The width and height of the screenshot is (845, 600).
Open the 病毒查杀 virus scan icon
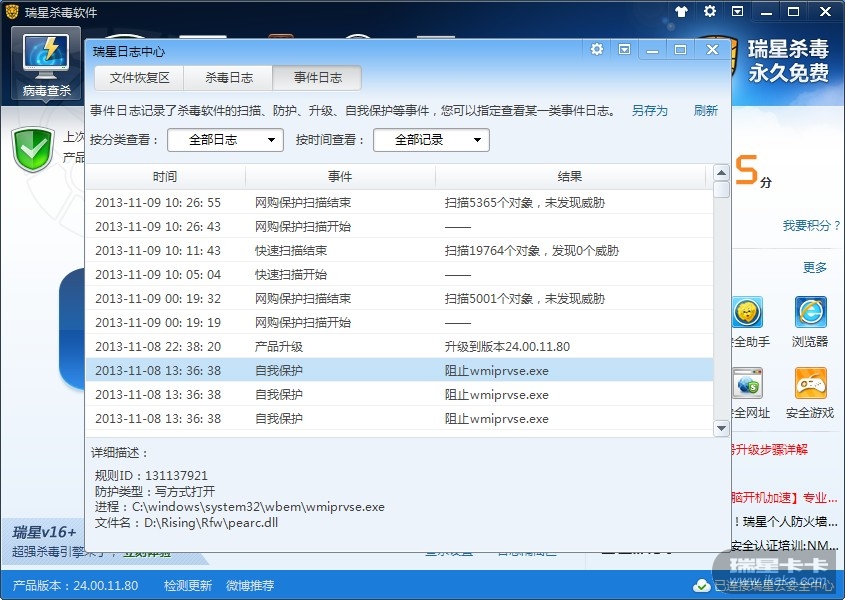46,60
